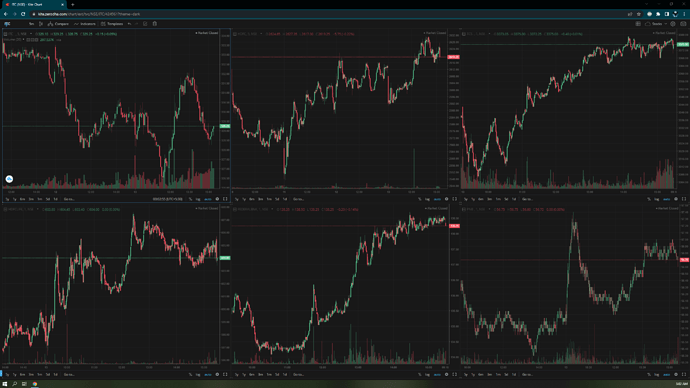Click the green current price label on ITC chart
Viewport: 690px width, 388px height.
[225, 126]
